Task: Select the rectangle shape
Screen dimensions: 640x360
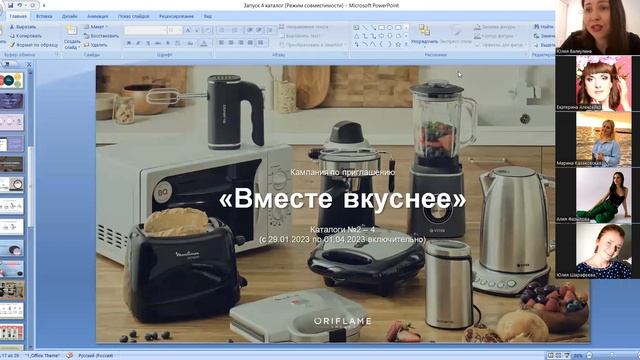Action: [381, 27]
